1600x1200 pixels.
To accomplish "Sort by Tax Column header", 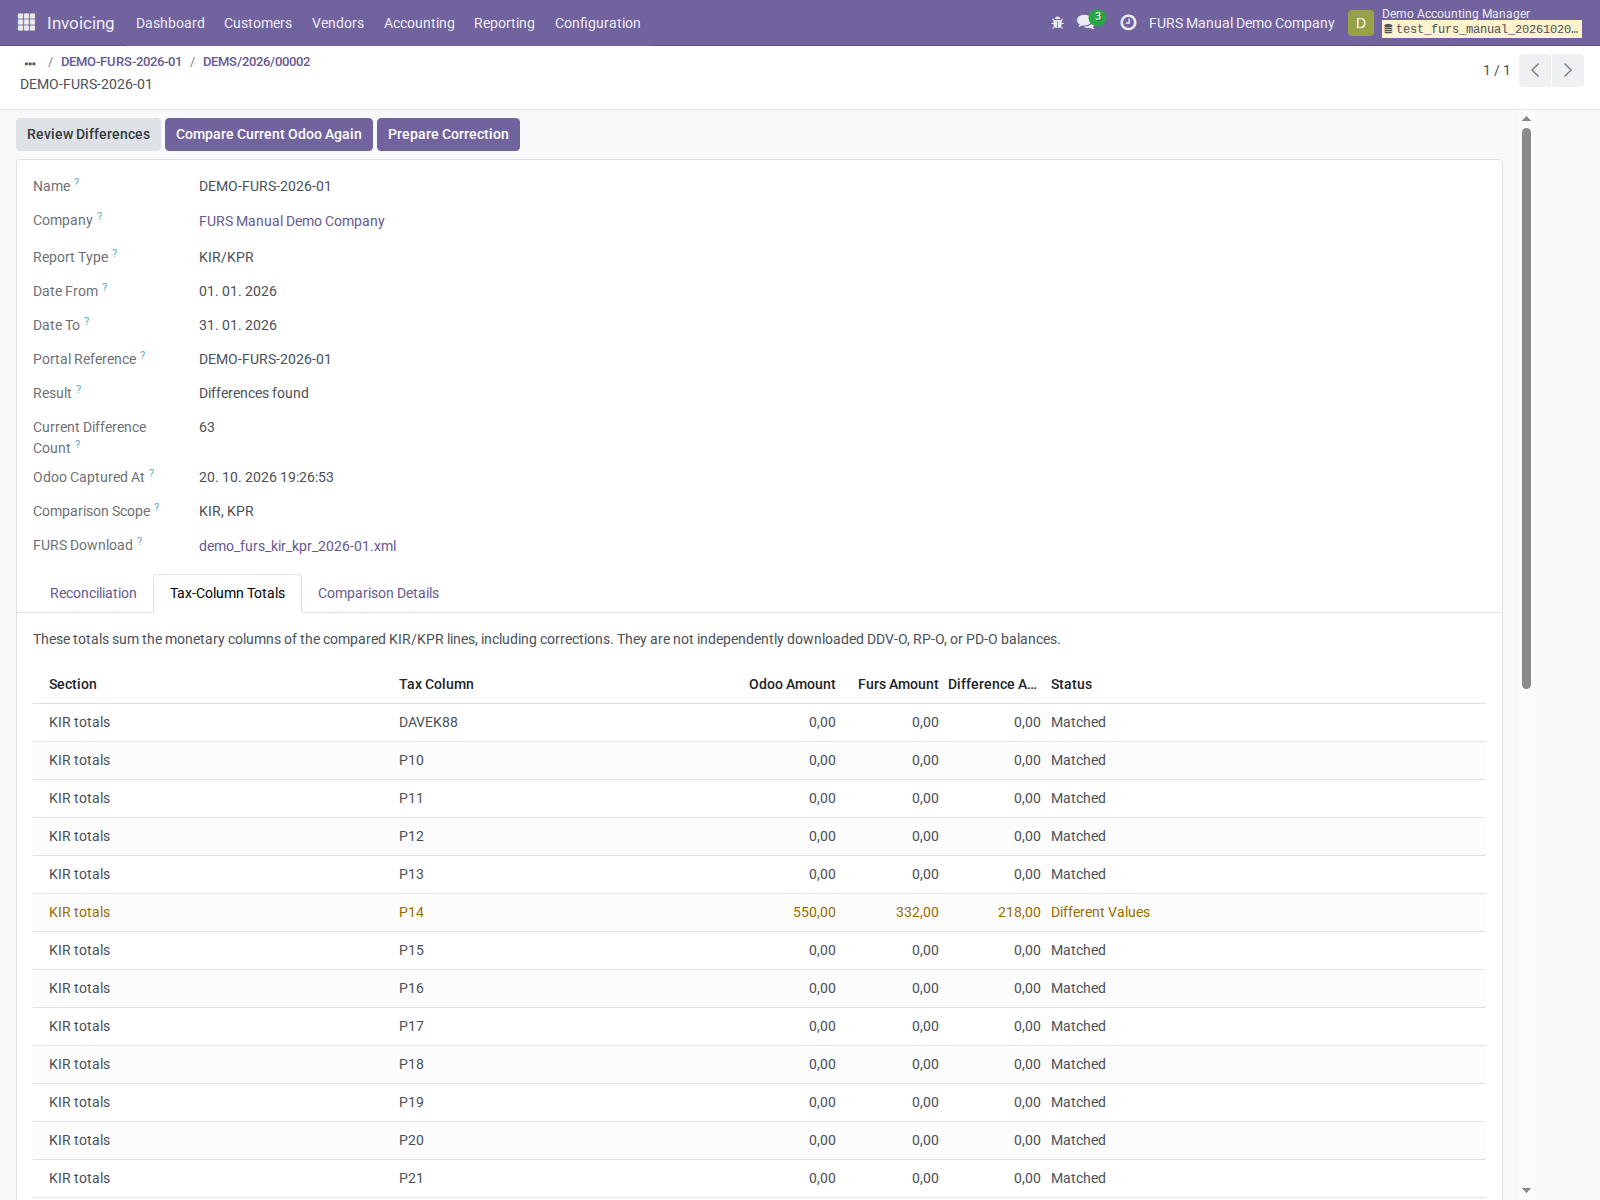I will pos(436,684).
